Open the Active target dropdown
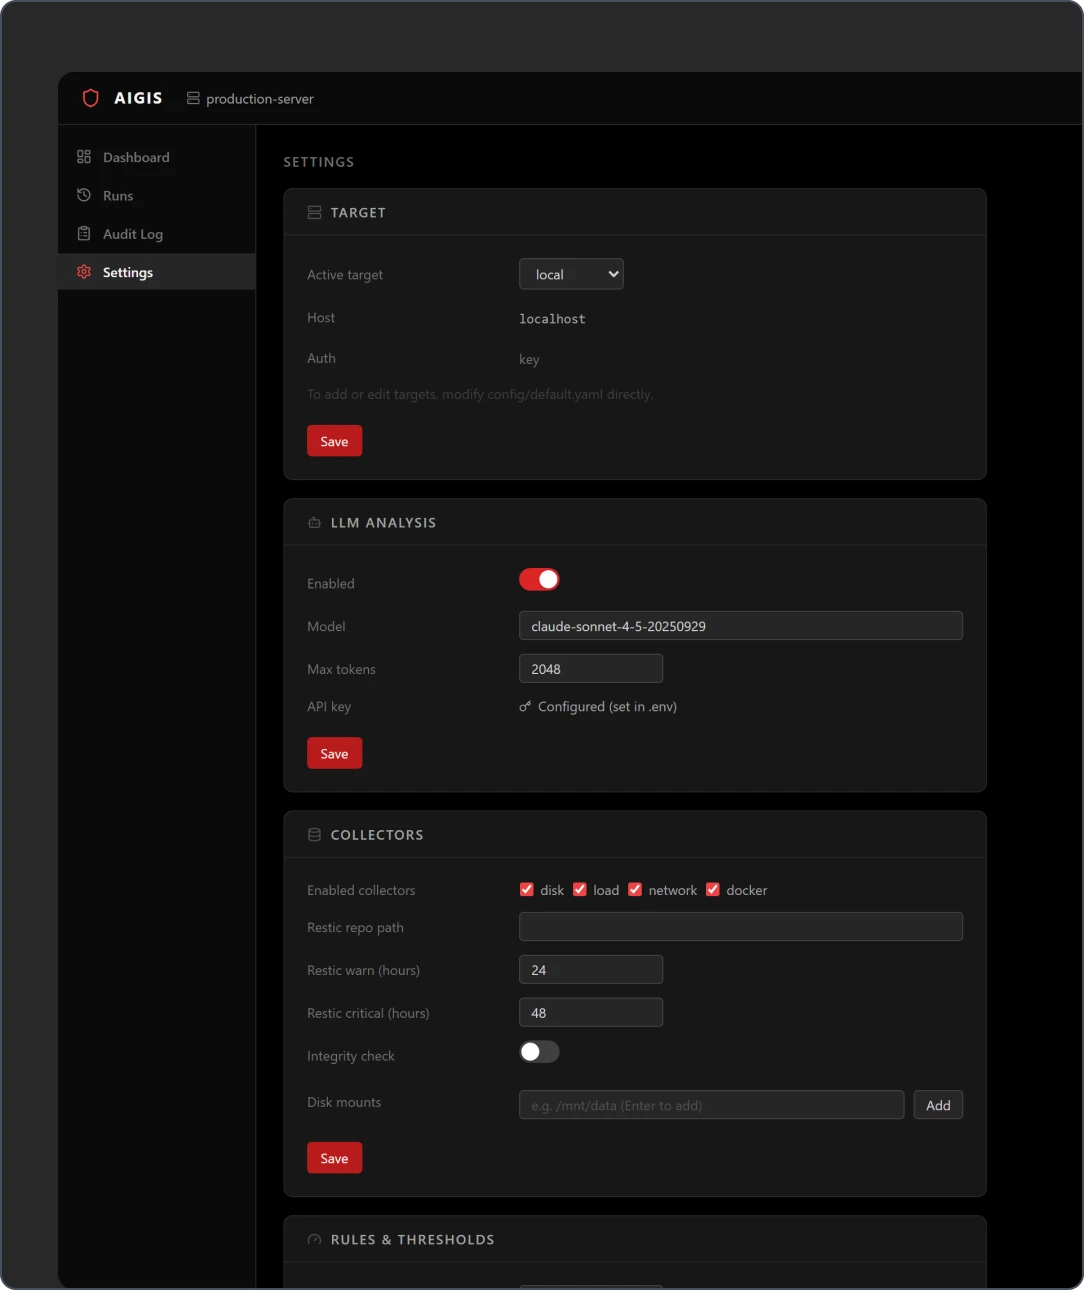 (x=571, y=274)
